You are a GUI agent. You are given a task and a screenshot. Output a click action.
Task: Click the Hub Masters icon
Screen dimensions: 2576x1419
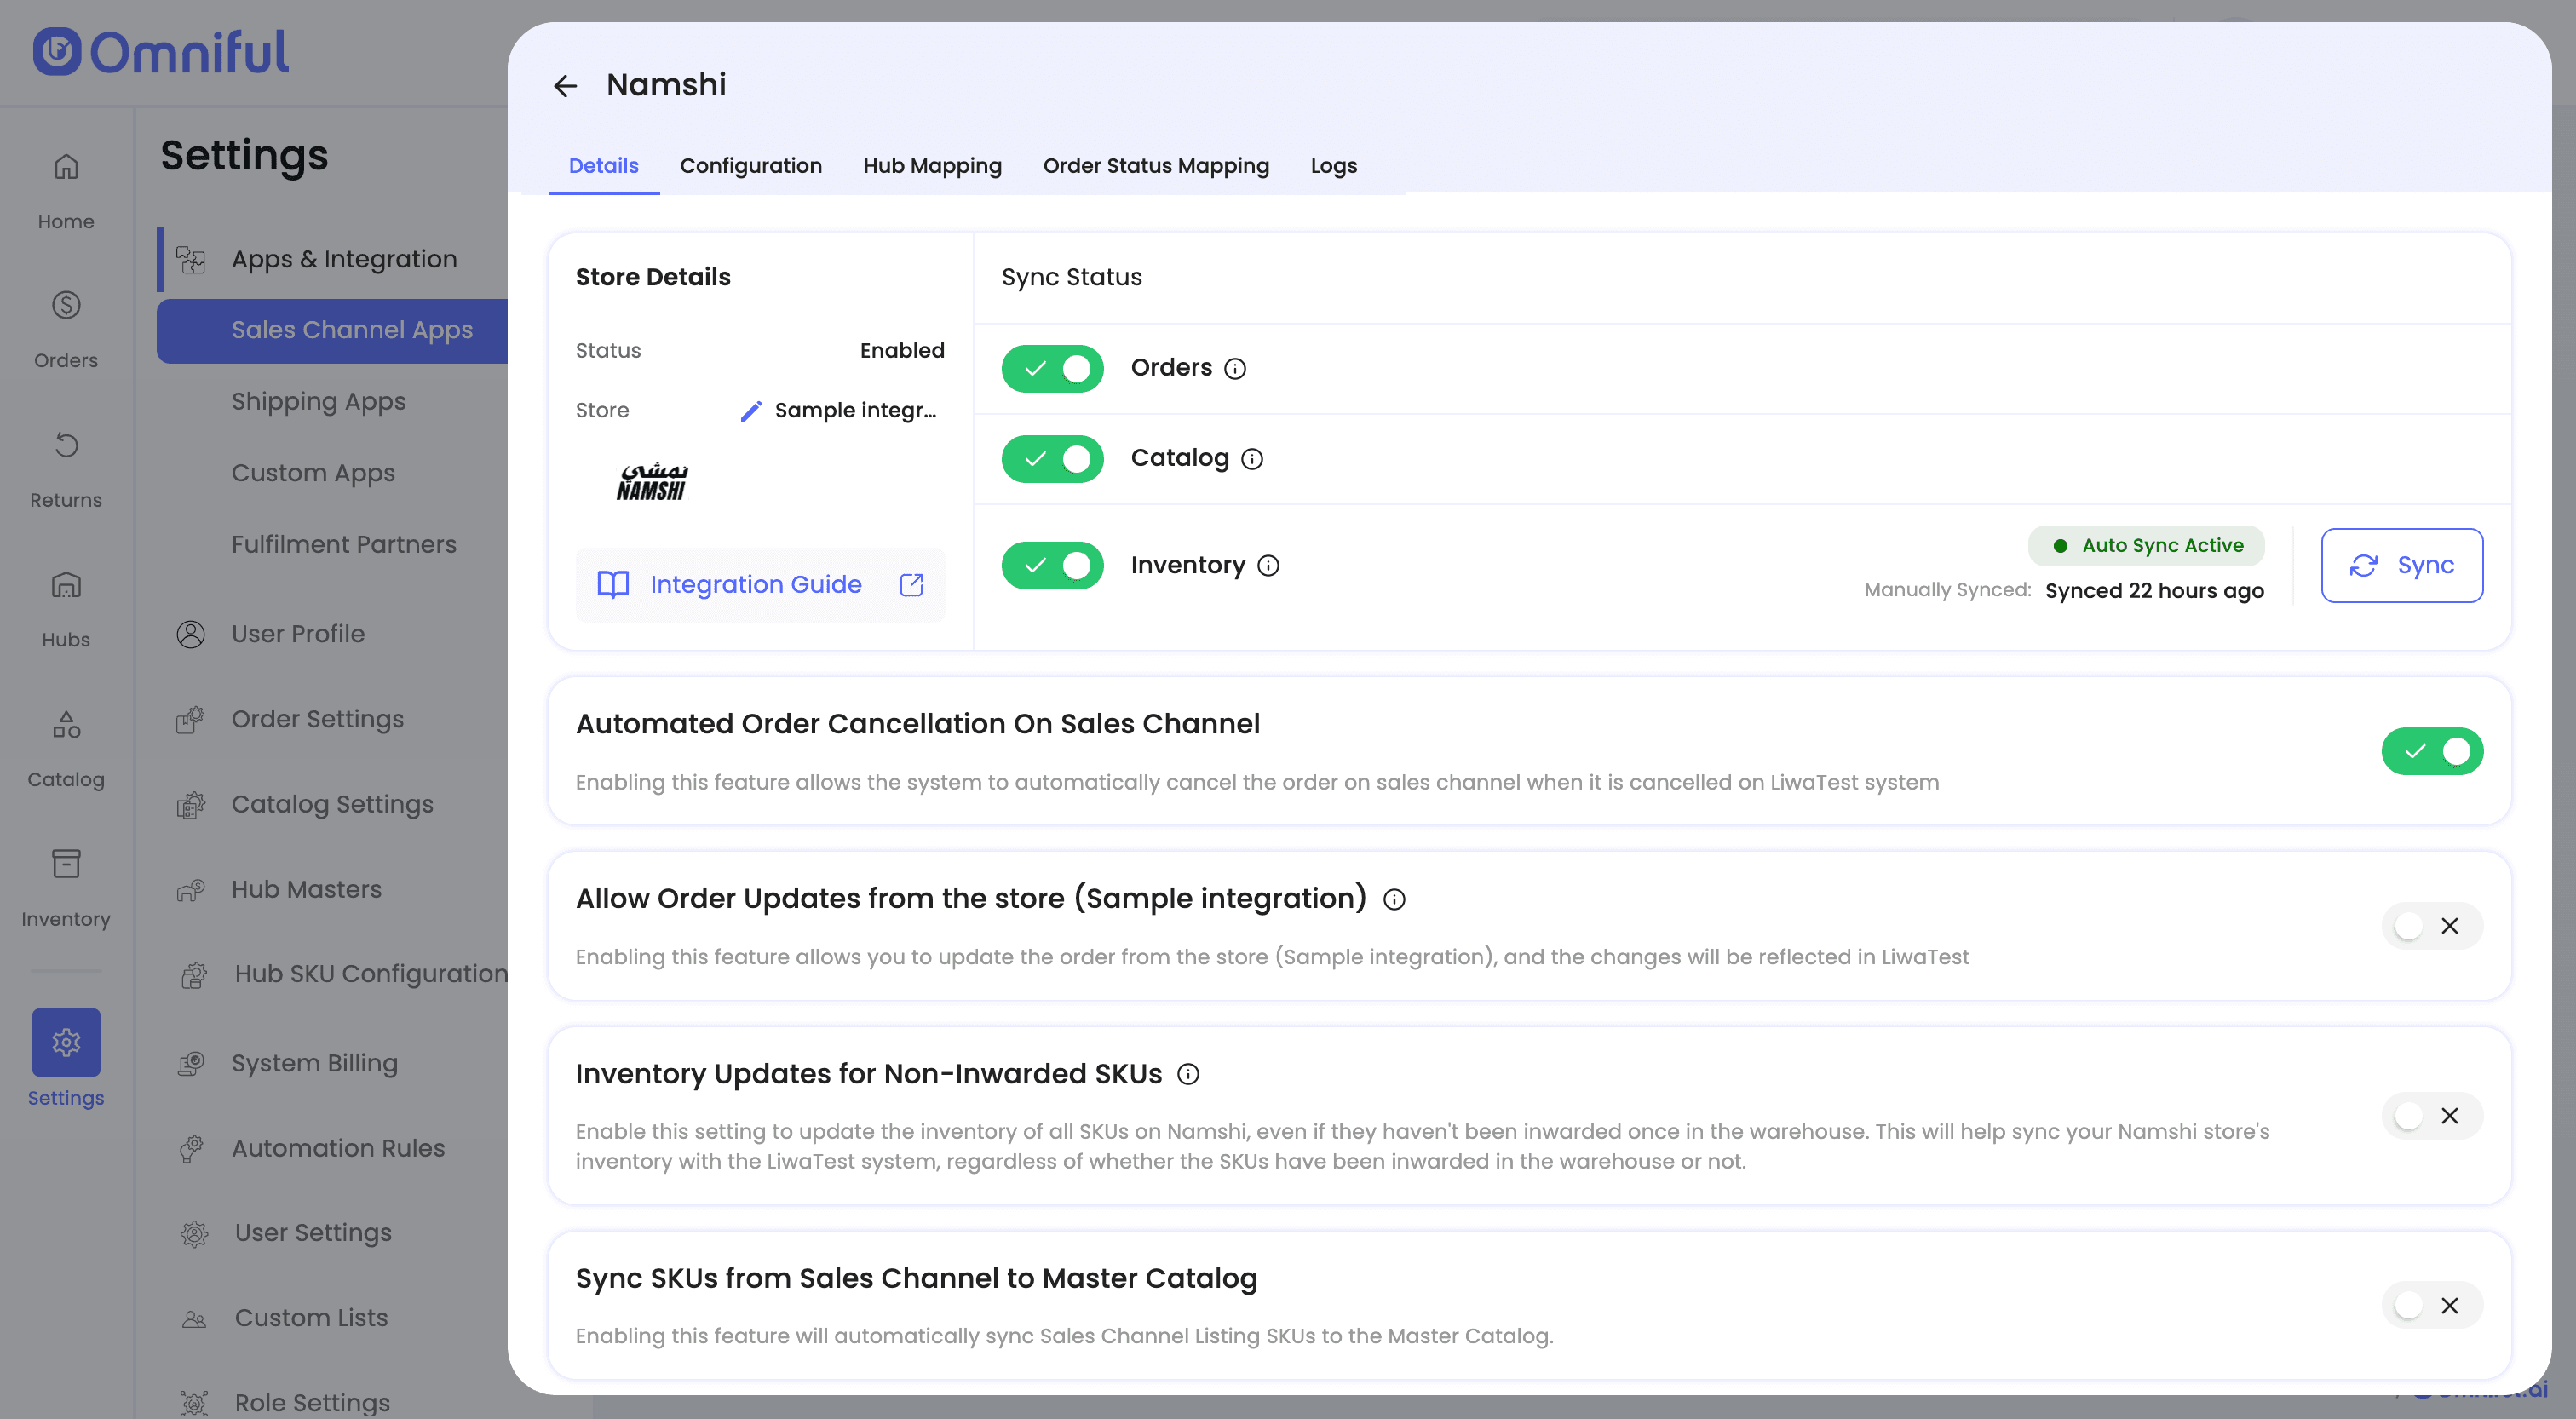click(x=191, y=889)
